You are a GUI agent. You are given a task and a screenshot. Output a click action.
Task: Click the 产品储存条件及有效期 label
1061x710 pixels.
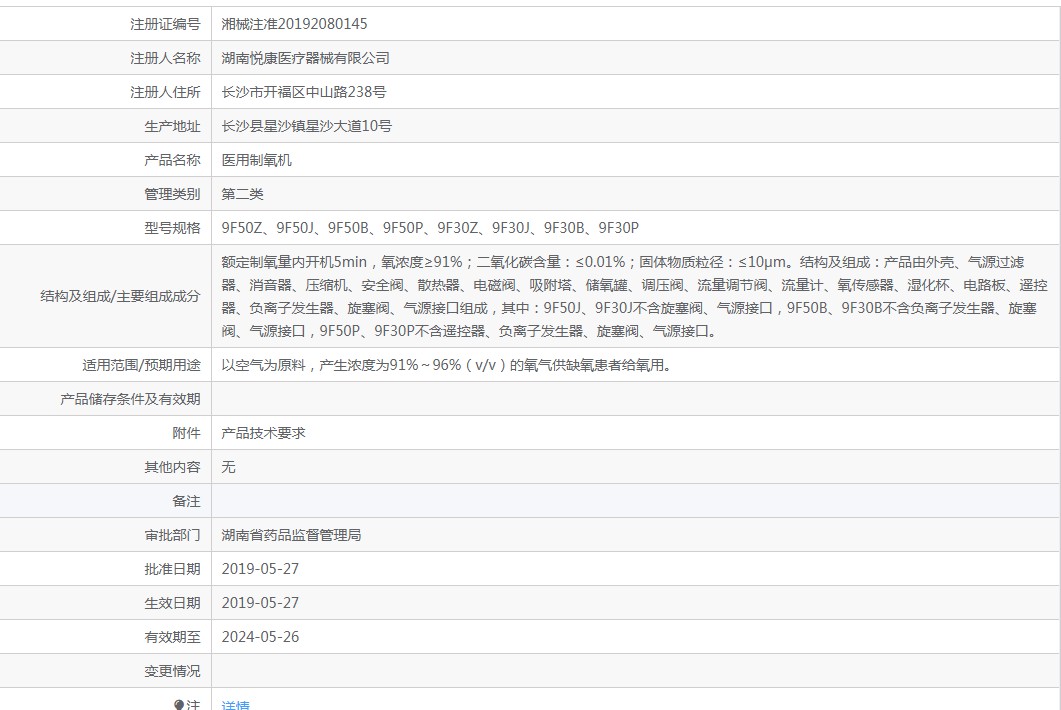[x=131, y=399]
